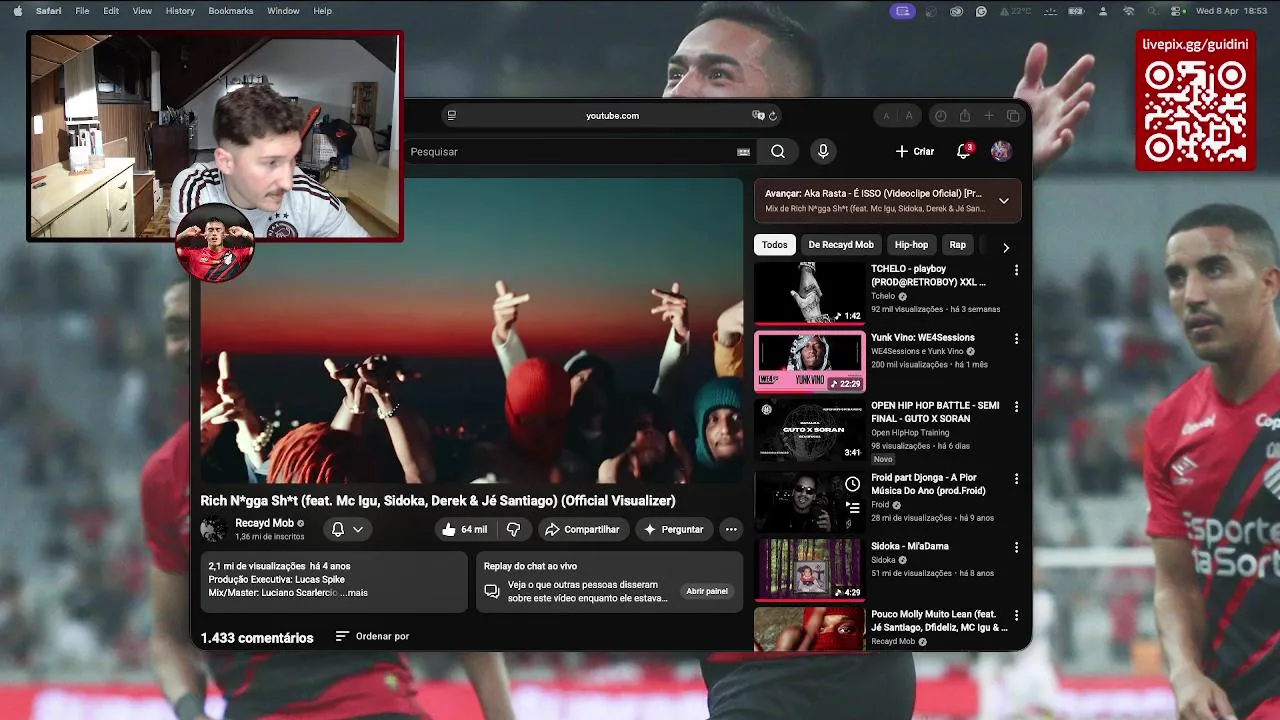This screenshot has height=720, width=1280.
Task: Open options menu for Froid part Djonga
Action: click(1016, 479)
